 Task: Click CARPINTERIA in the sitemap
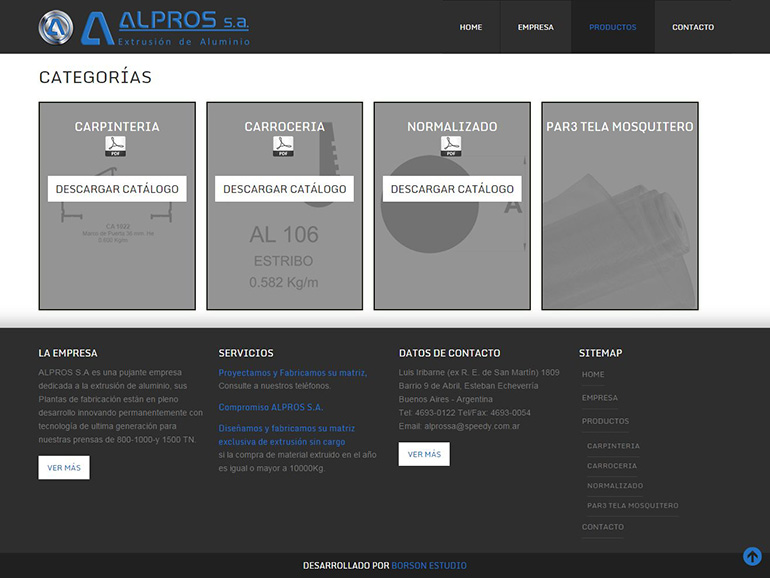[x=613, y=446]
